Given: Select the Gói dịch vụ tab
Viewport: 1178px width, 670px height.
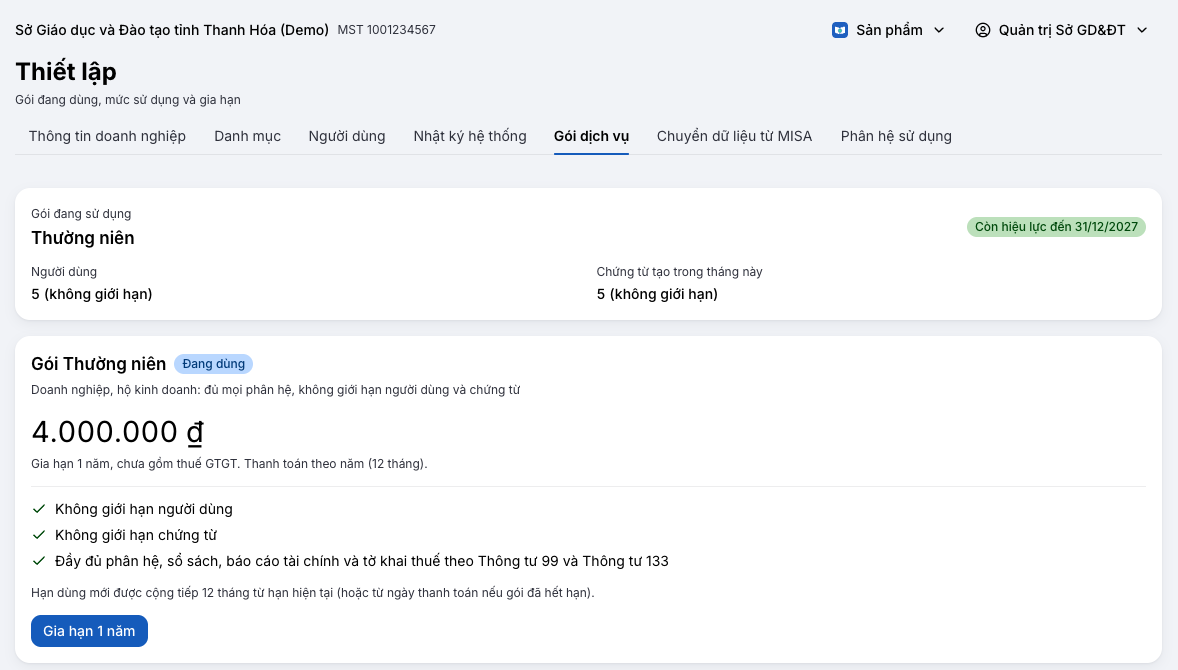Looking at the screenshot, I should click(x=591, y=136).
